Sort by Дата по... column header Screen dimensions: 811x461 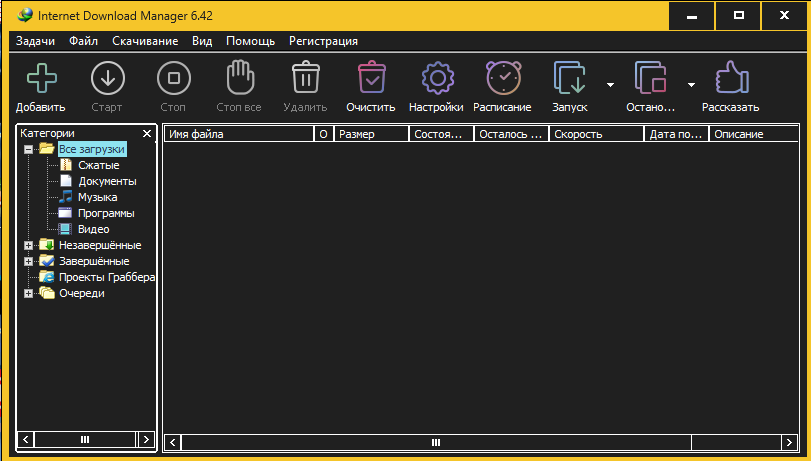(x=677, y=134)
